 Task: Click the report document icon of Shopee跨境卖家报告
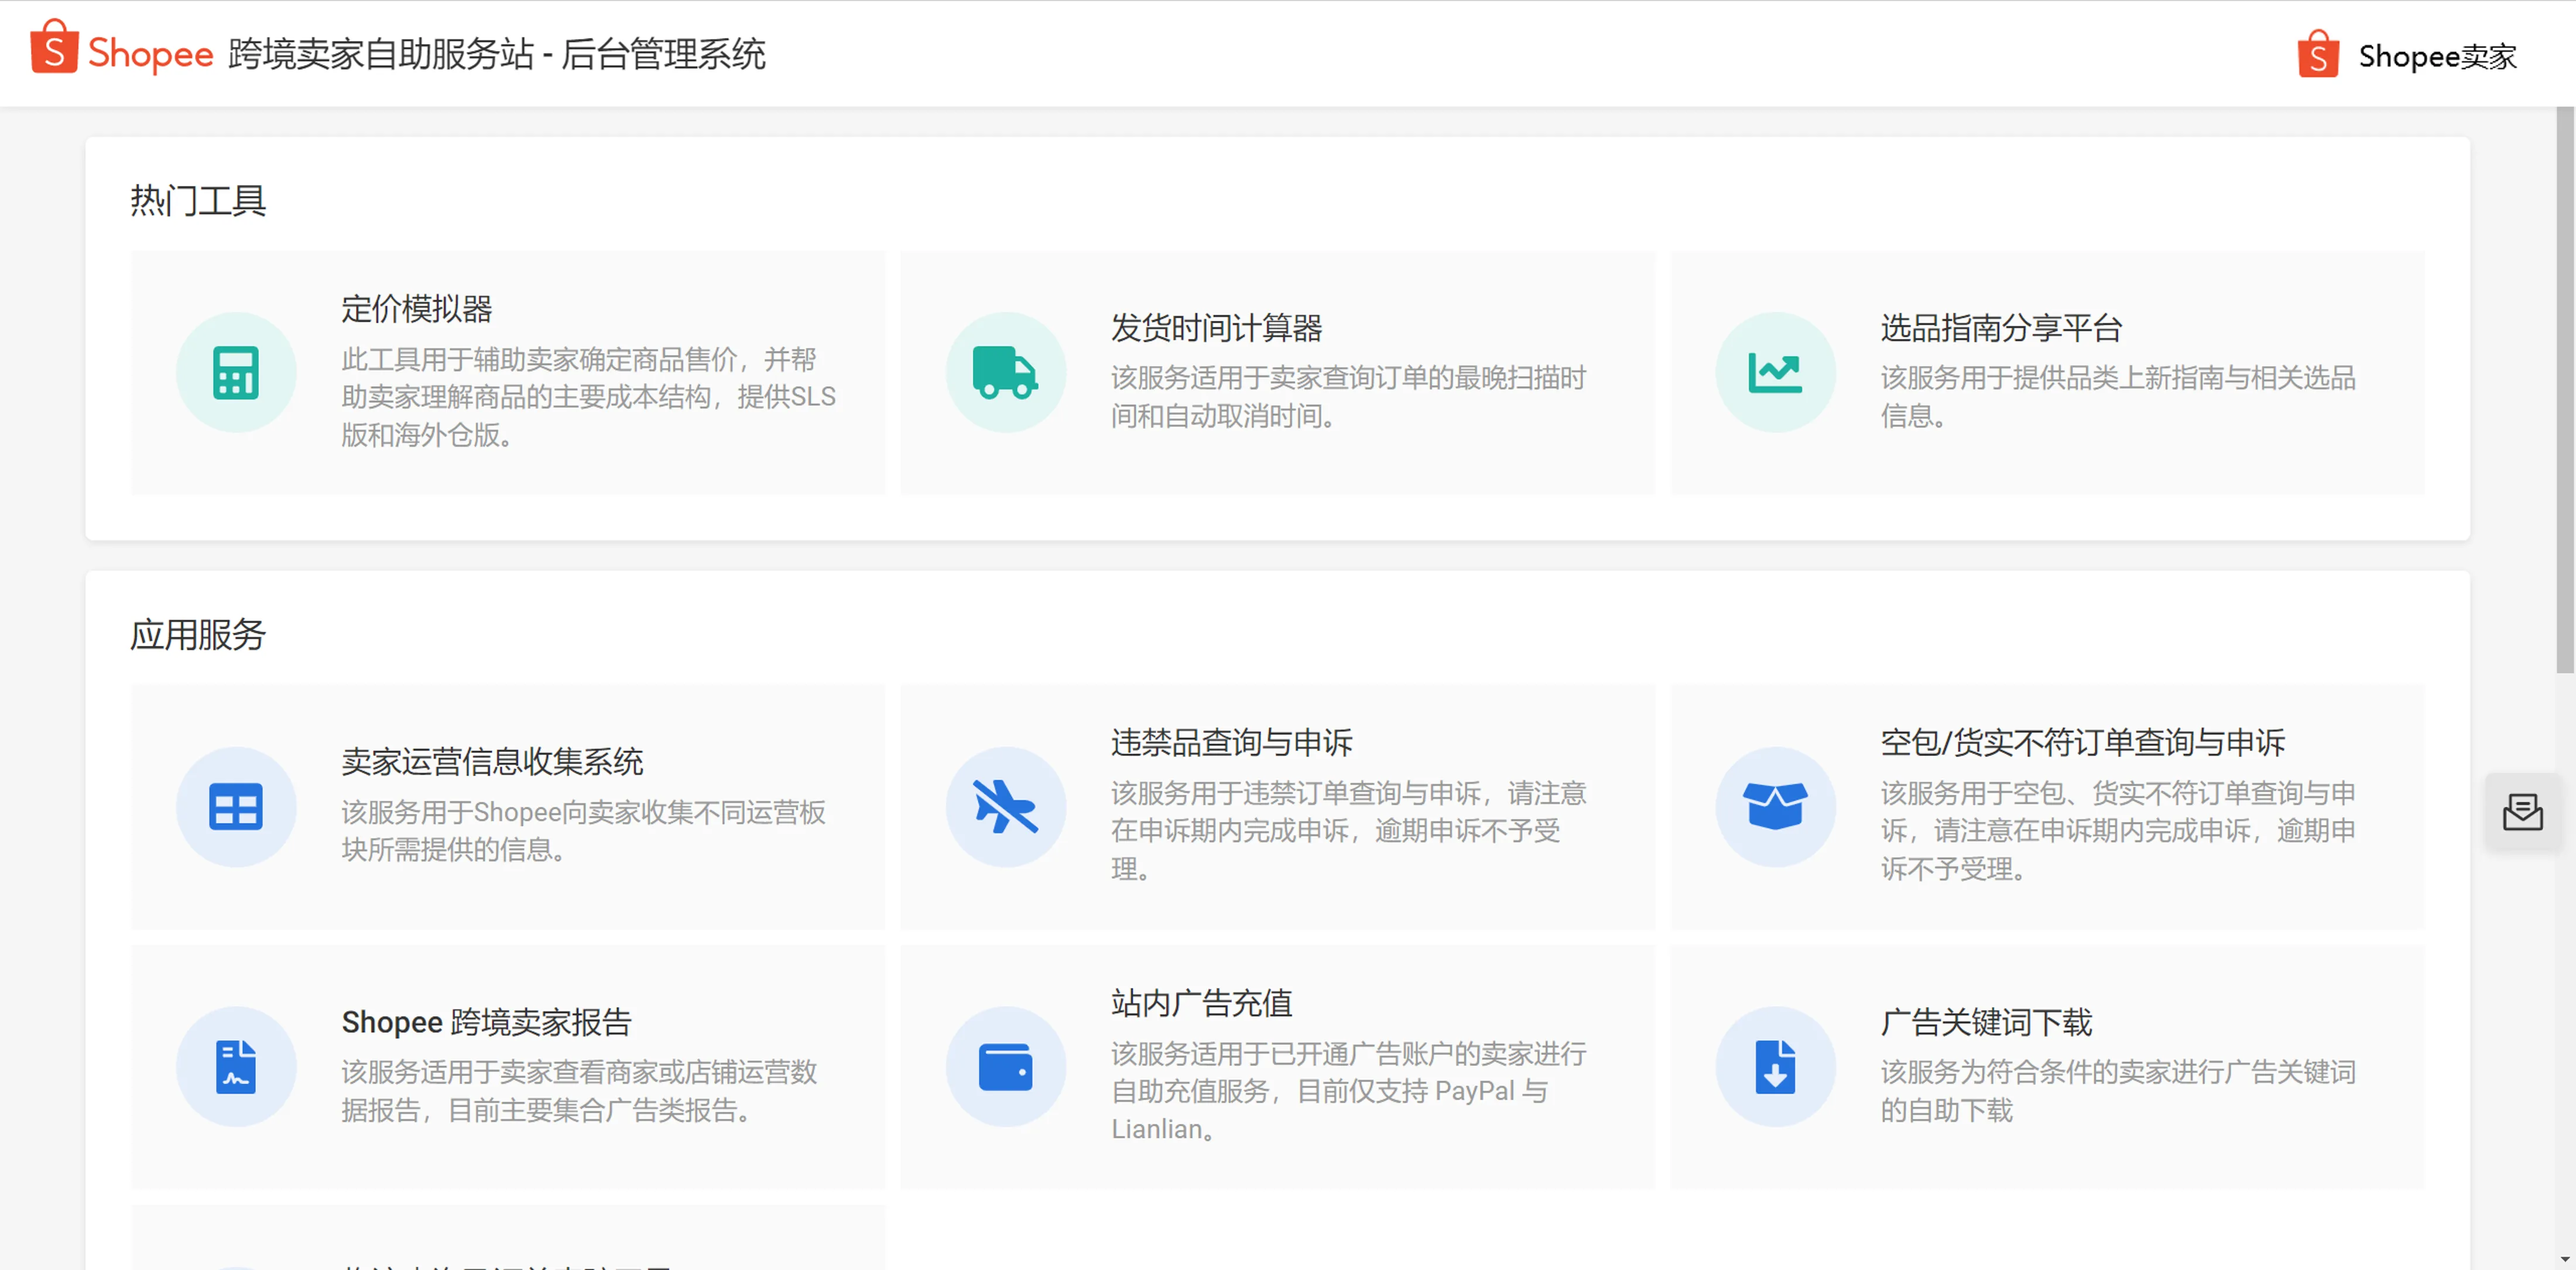click(236, 1067)
